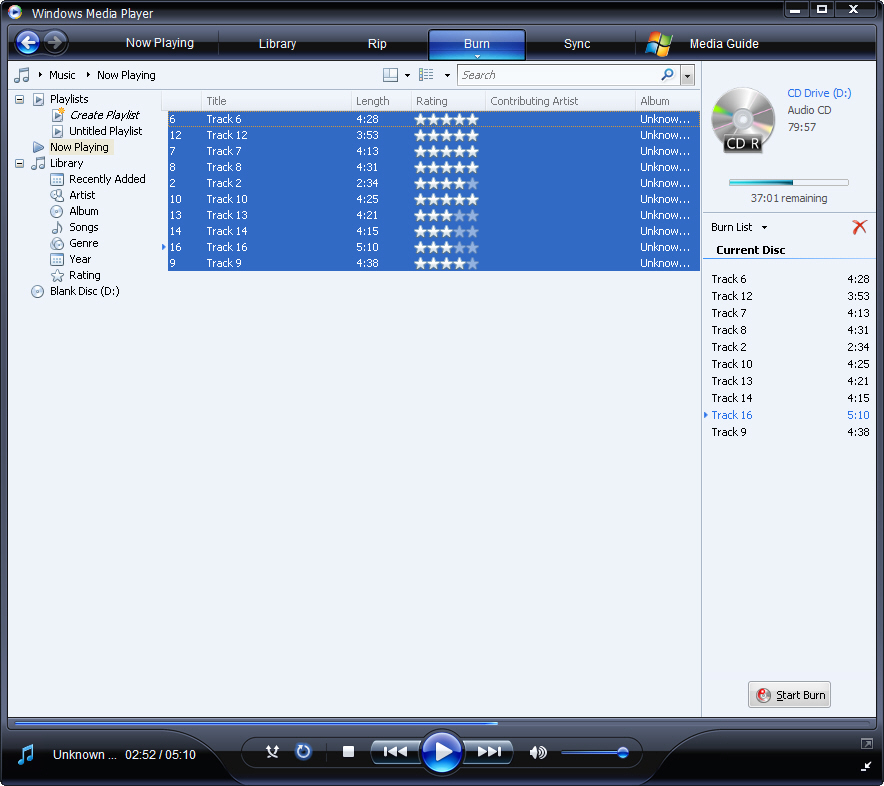884x786 pixels.
Task: Sort by the Title column header
Action: [276, 101]
